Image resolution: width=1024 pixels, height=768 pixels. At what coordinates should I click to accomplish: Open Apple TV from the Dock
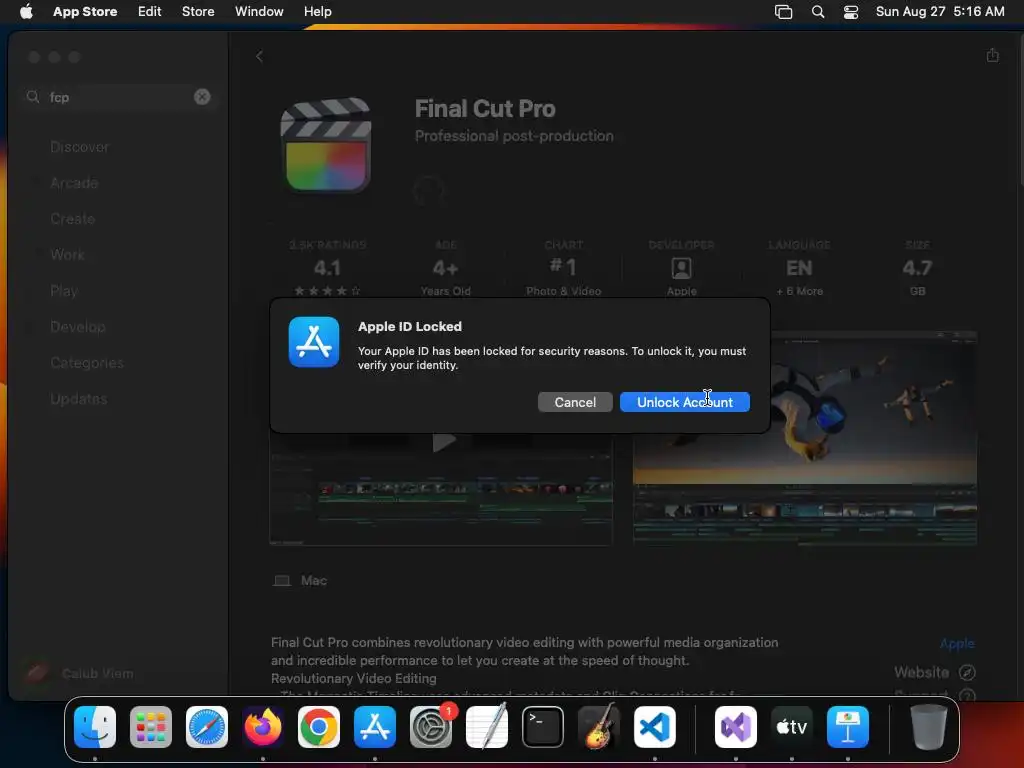[792, 727]
